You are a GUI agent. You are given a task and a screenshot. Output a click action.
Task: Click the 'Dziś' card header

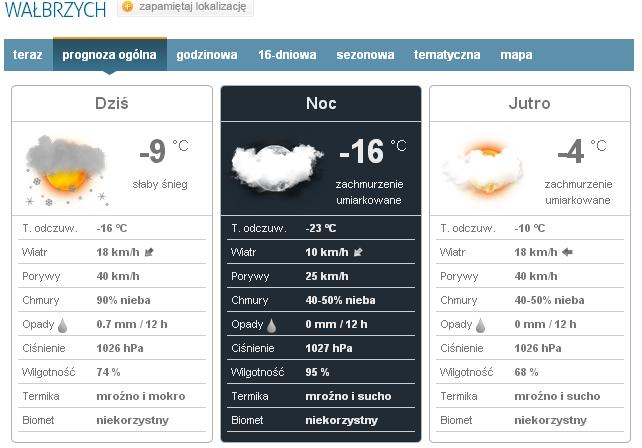[112, 103]
